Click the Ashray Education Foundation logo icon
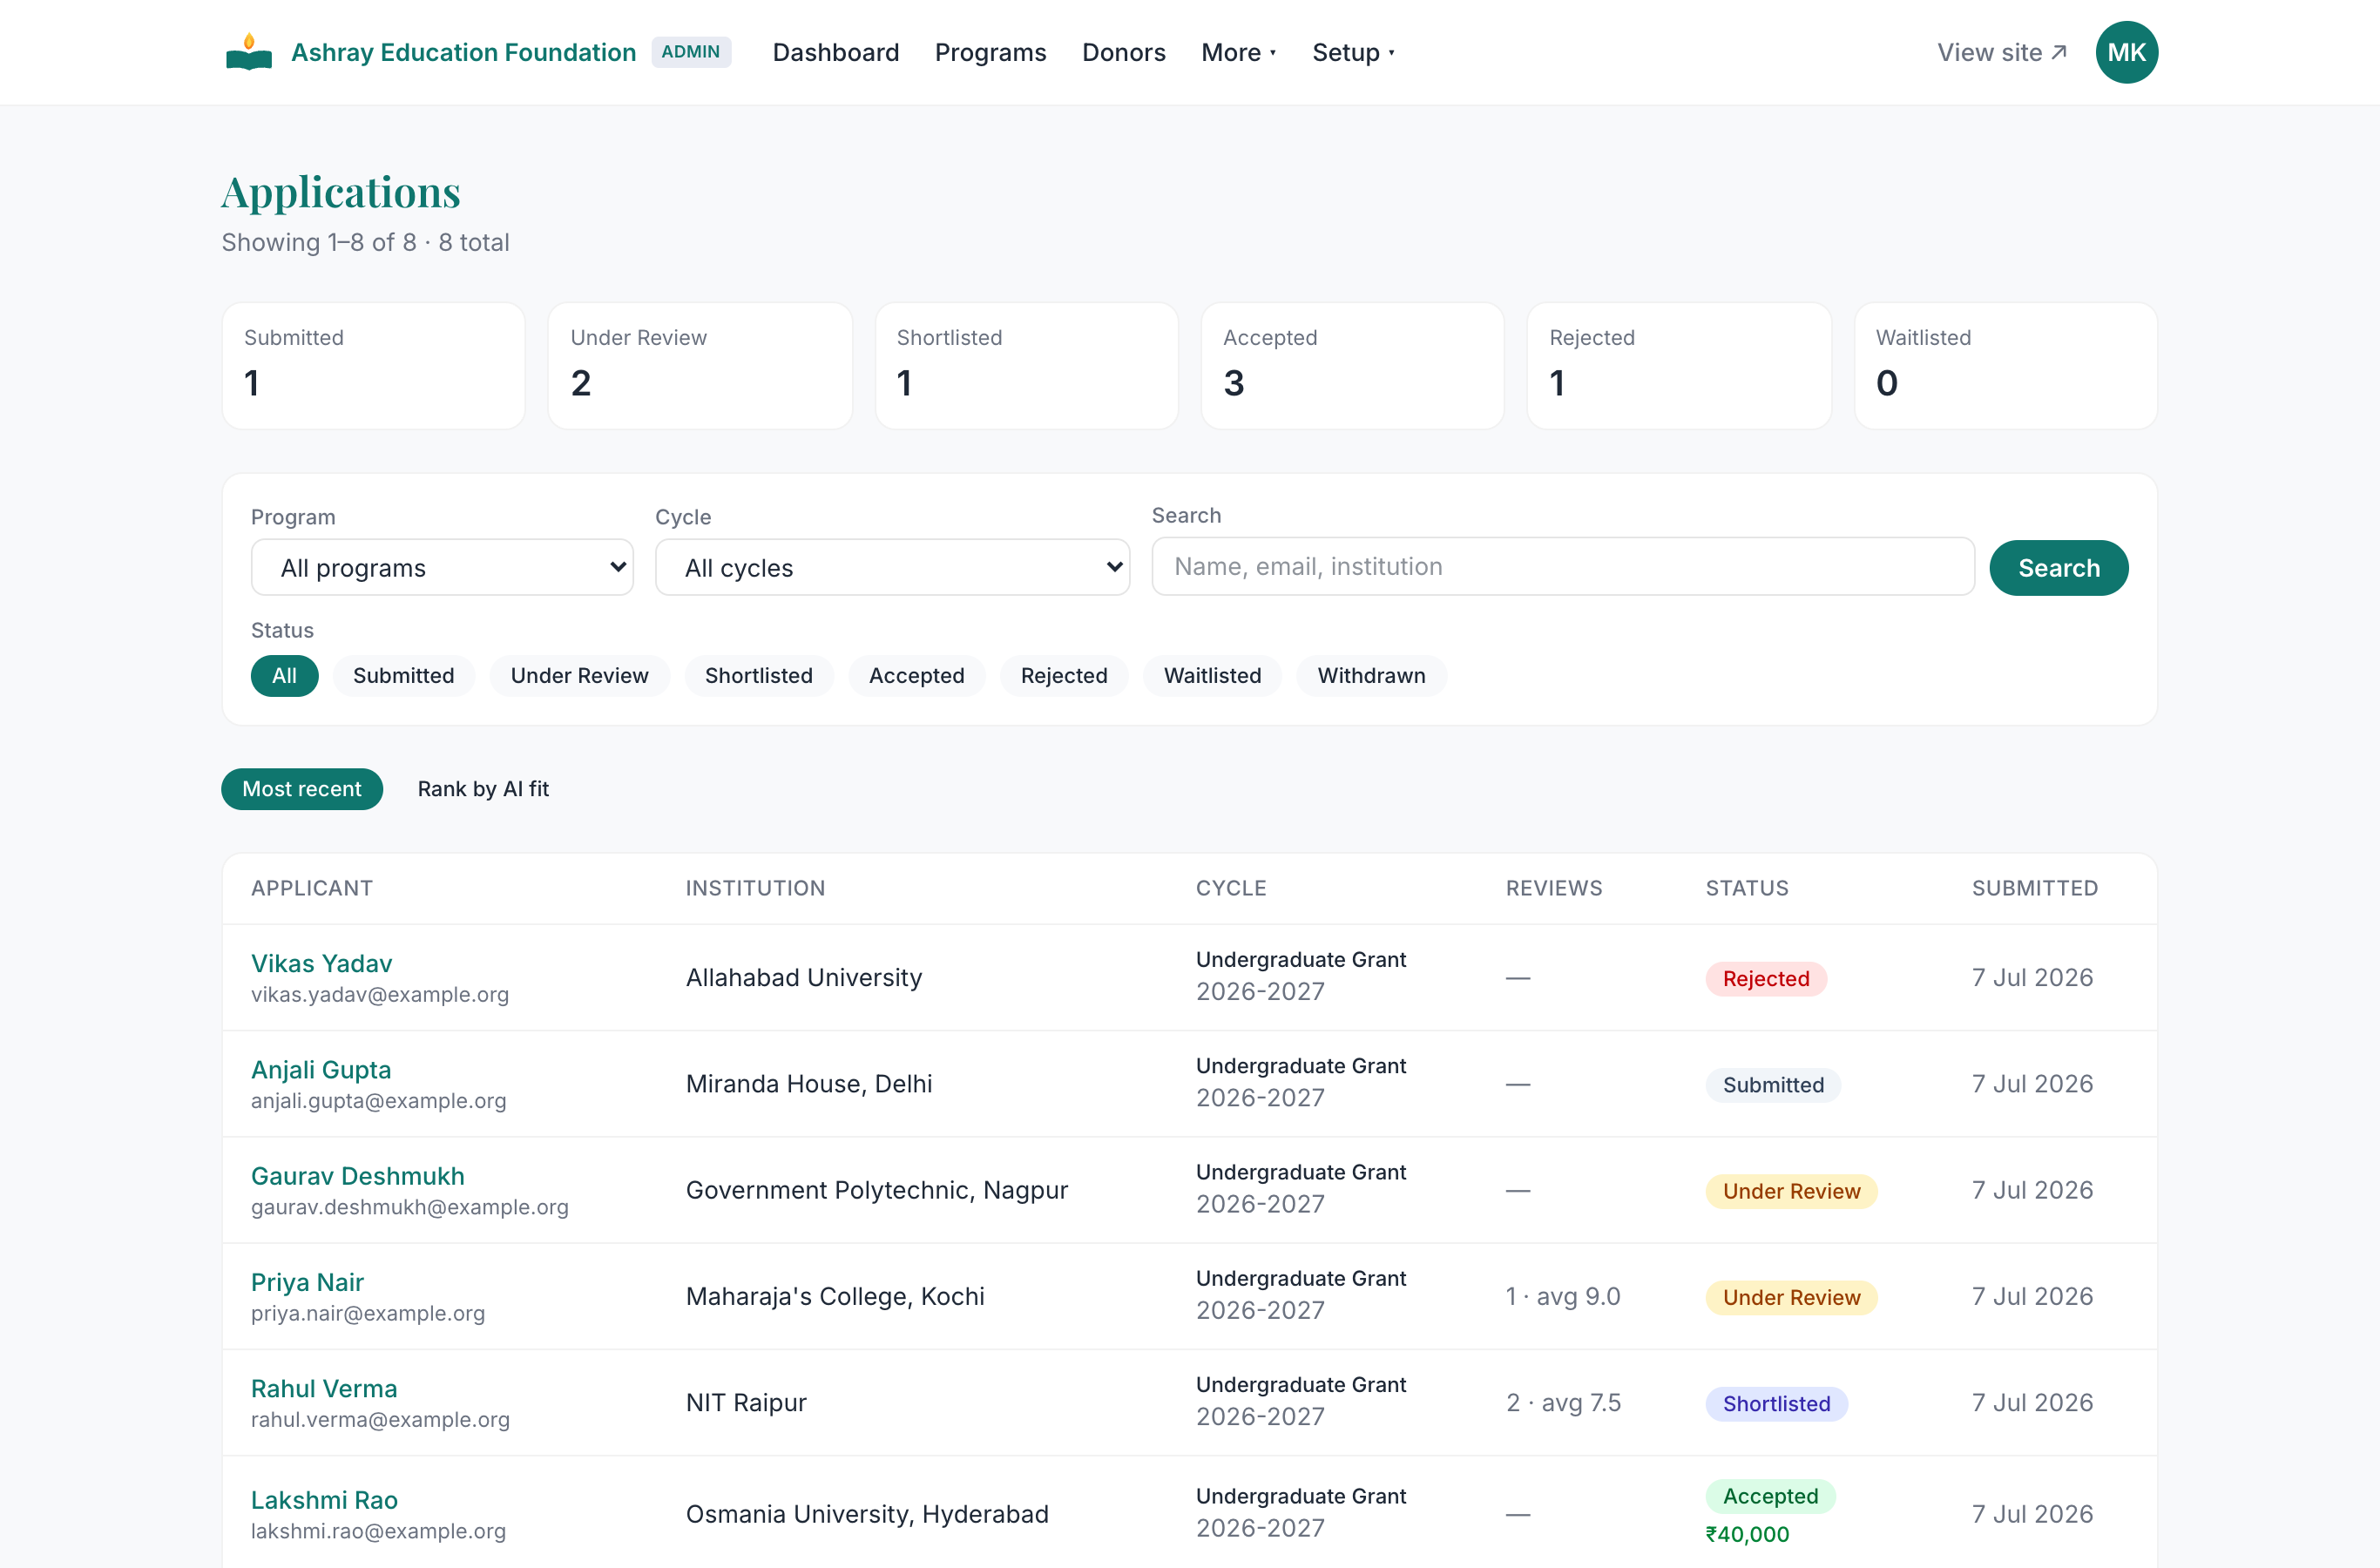The width and height of the screenshot is (2380, 1568). click(x=249, y=52)
